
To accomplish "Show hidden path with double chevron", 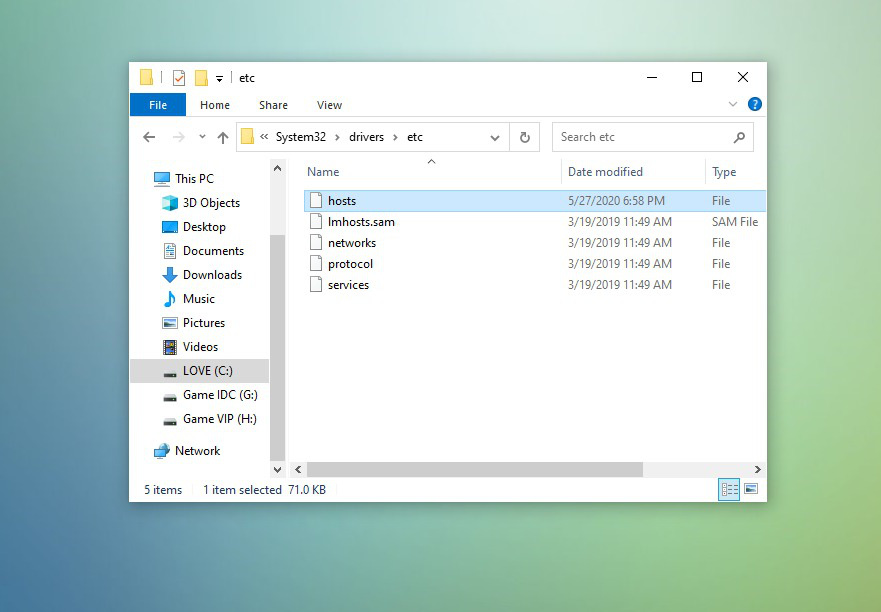I will pos(264,137).
